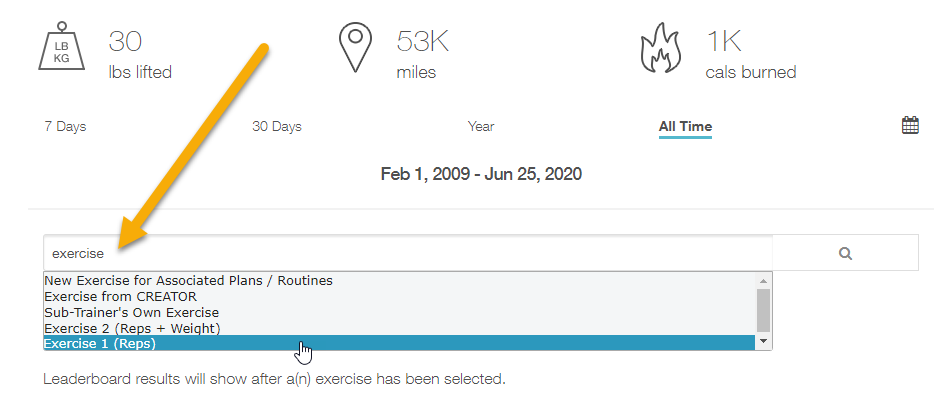Screen dimensions: 952x413
Task: Click the dropdown list scroll down arrow
Action: (764, 342)
